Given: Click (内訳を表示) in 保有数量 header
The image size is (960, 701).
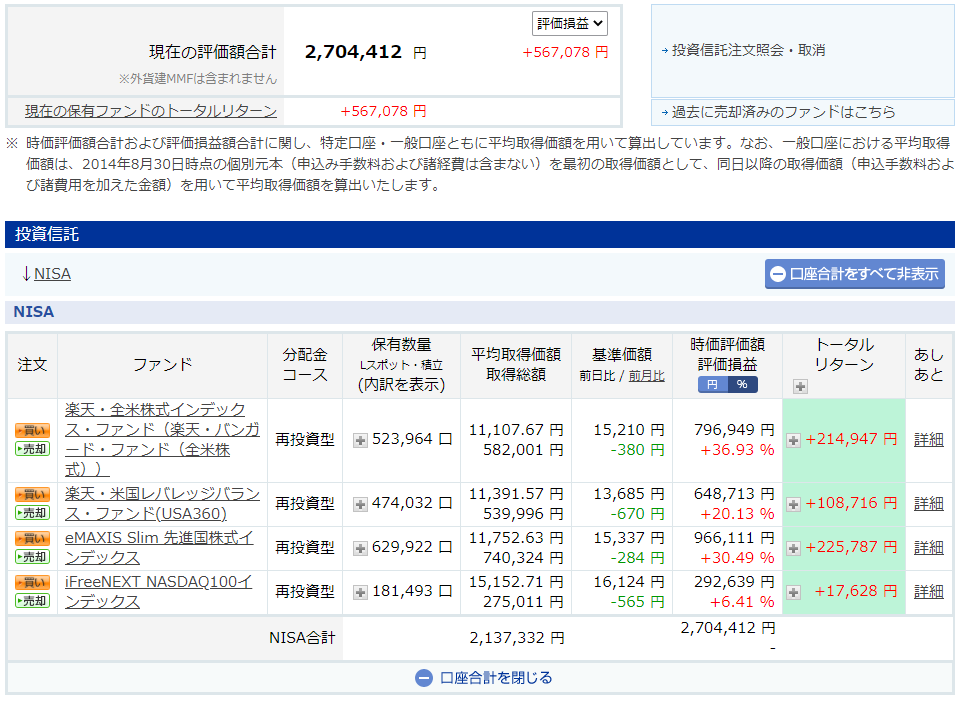Looking at the screenshot, I should tap(402, 384).
